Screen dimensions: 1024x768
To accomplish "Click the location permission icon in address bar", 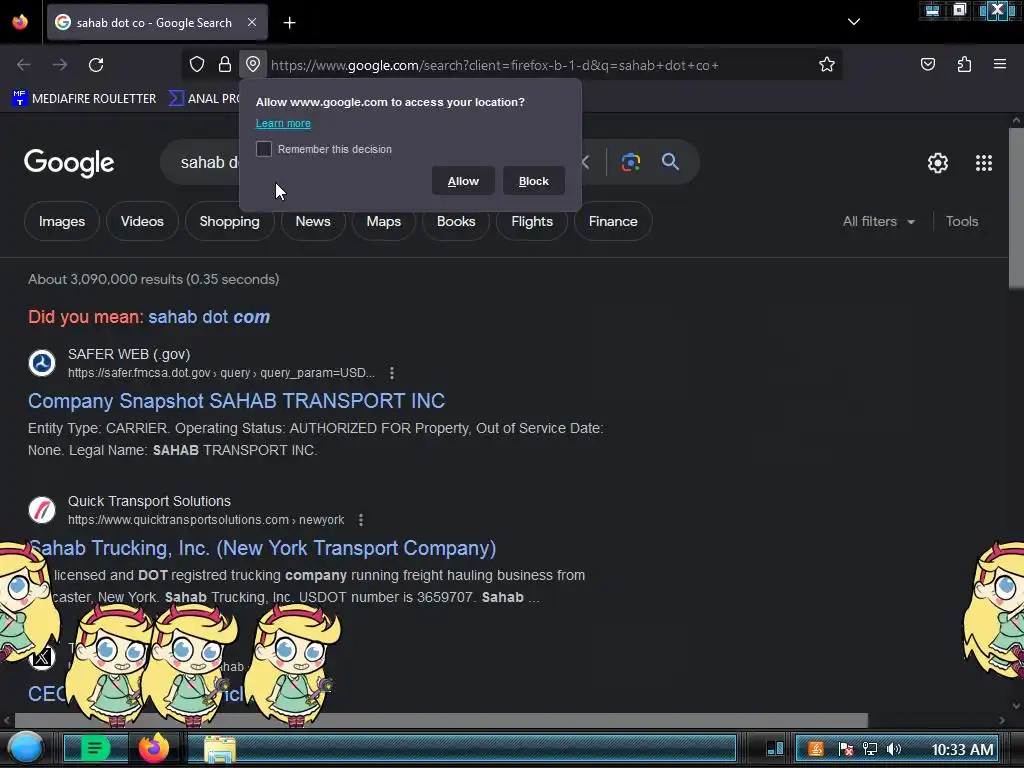I will click(x=253, y=65).
